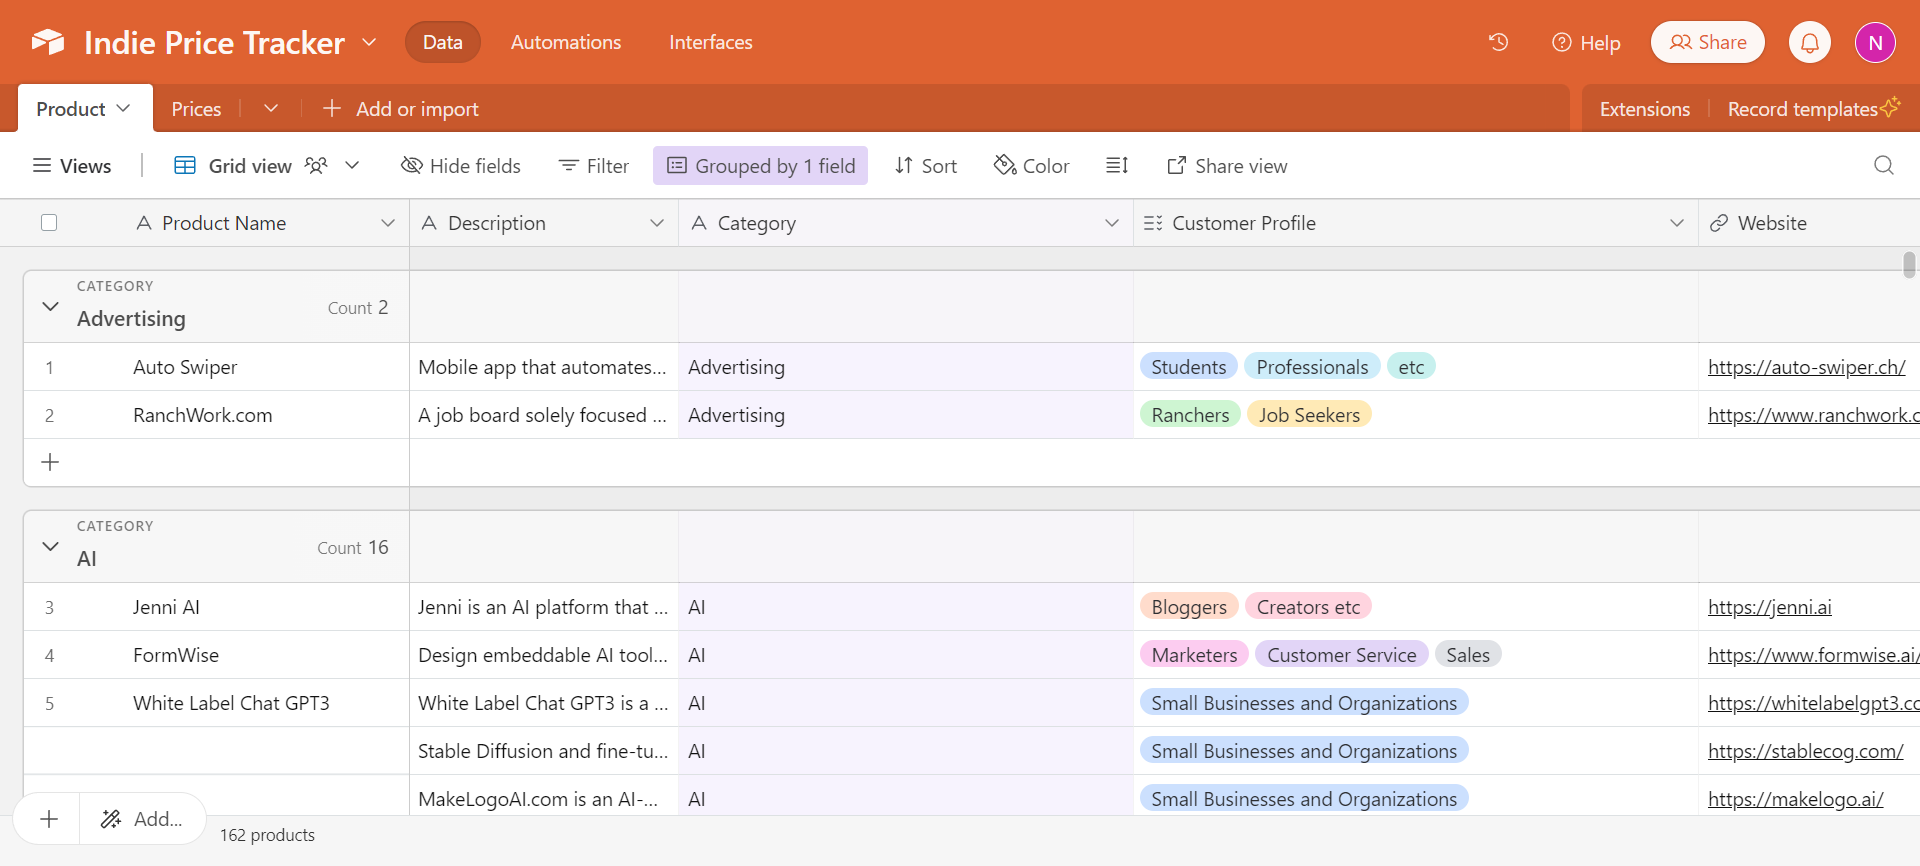Open Customer Profile field dropdown arrow
Screen dimensions: 1920x866
pos(1677,223)
